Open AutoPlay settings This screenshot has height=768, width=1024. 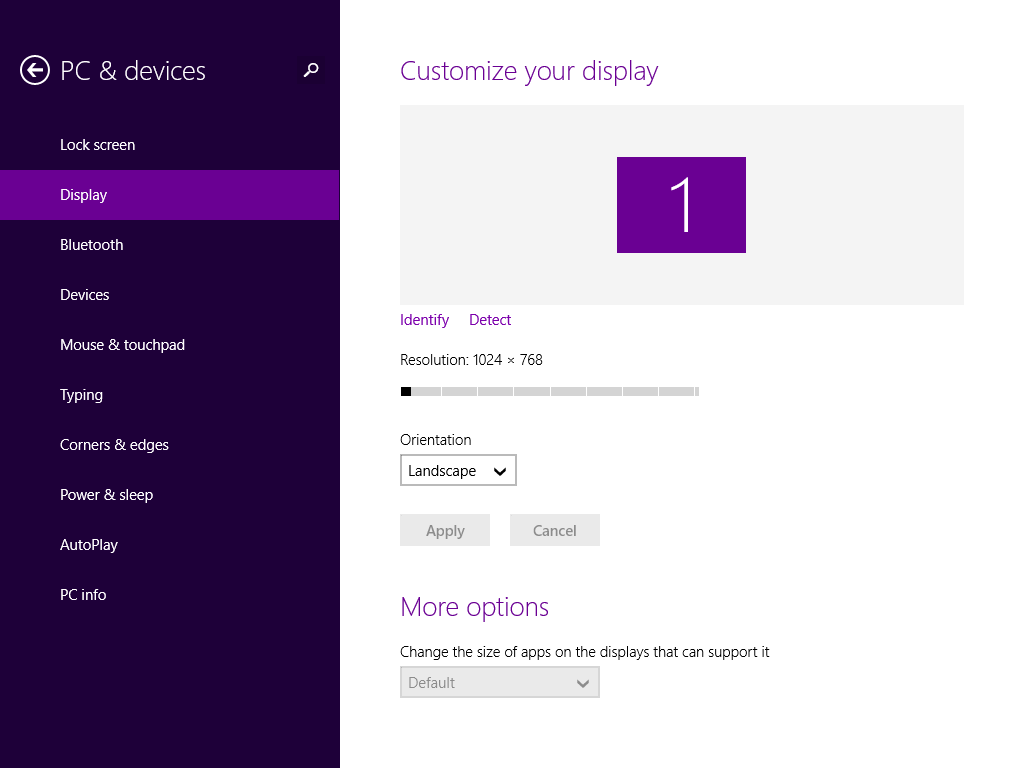click(170, 545)
